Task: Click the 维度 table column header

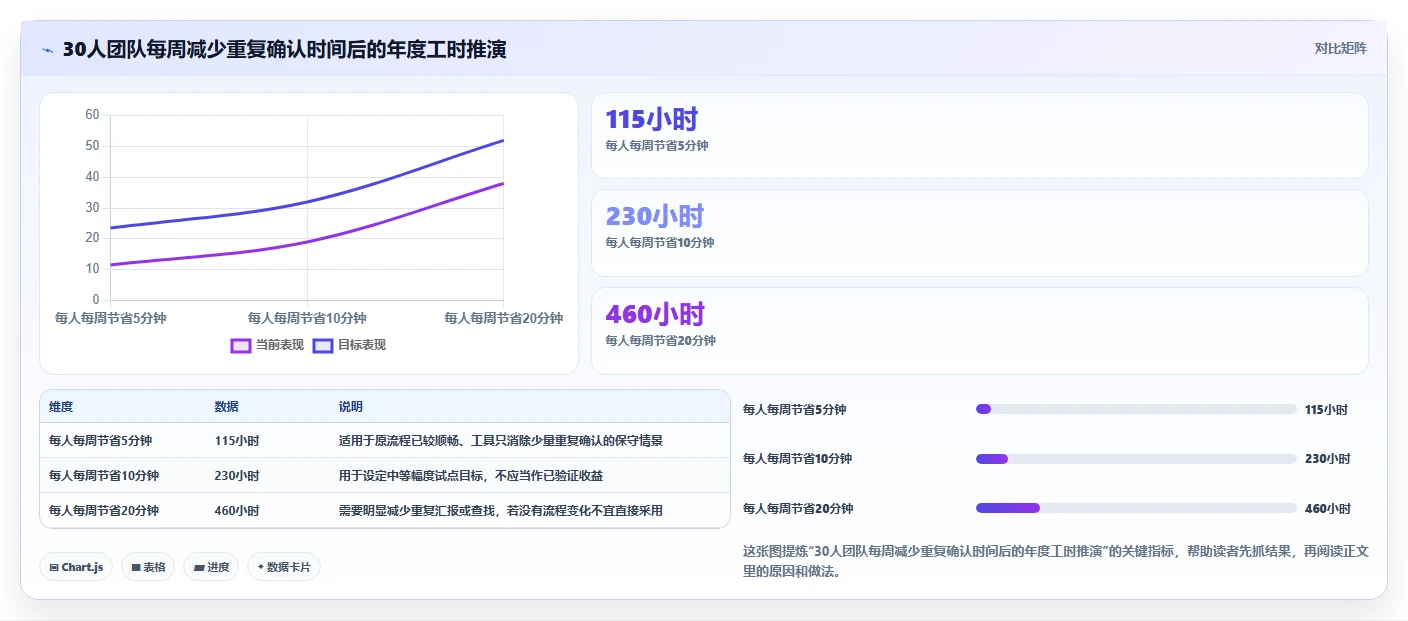Action: [61, 407]
